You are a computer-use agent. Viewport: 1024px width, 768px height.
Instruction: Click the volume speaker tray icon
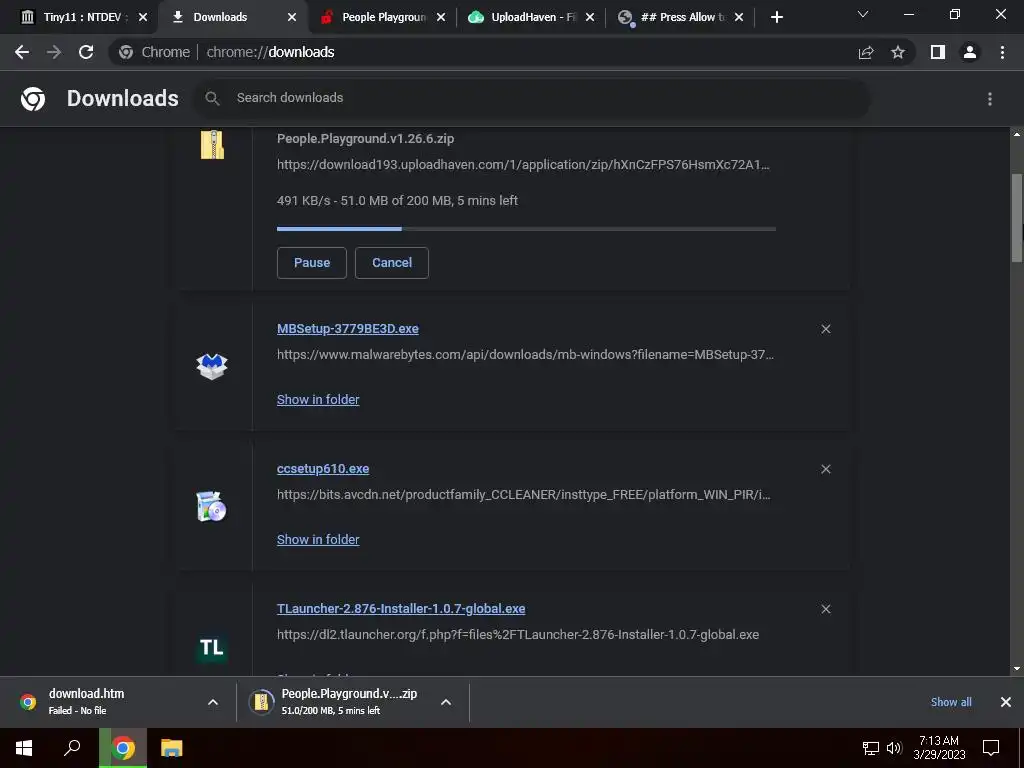pos(894,748)
